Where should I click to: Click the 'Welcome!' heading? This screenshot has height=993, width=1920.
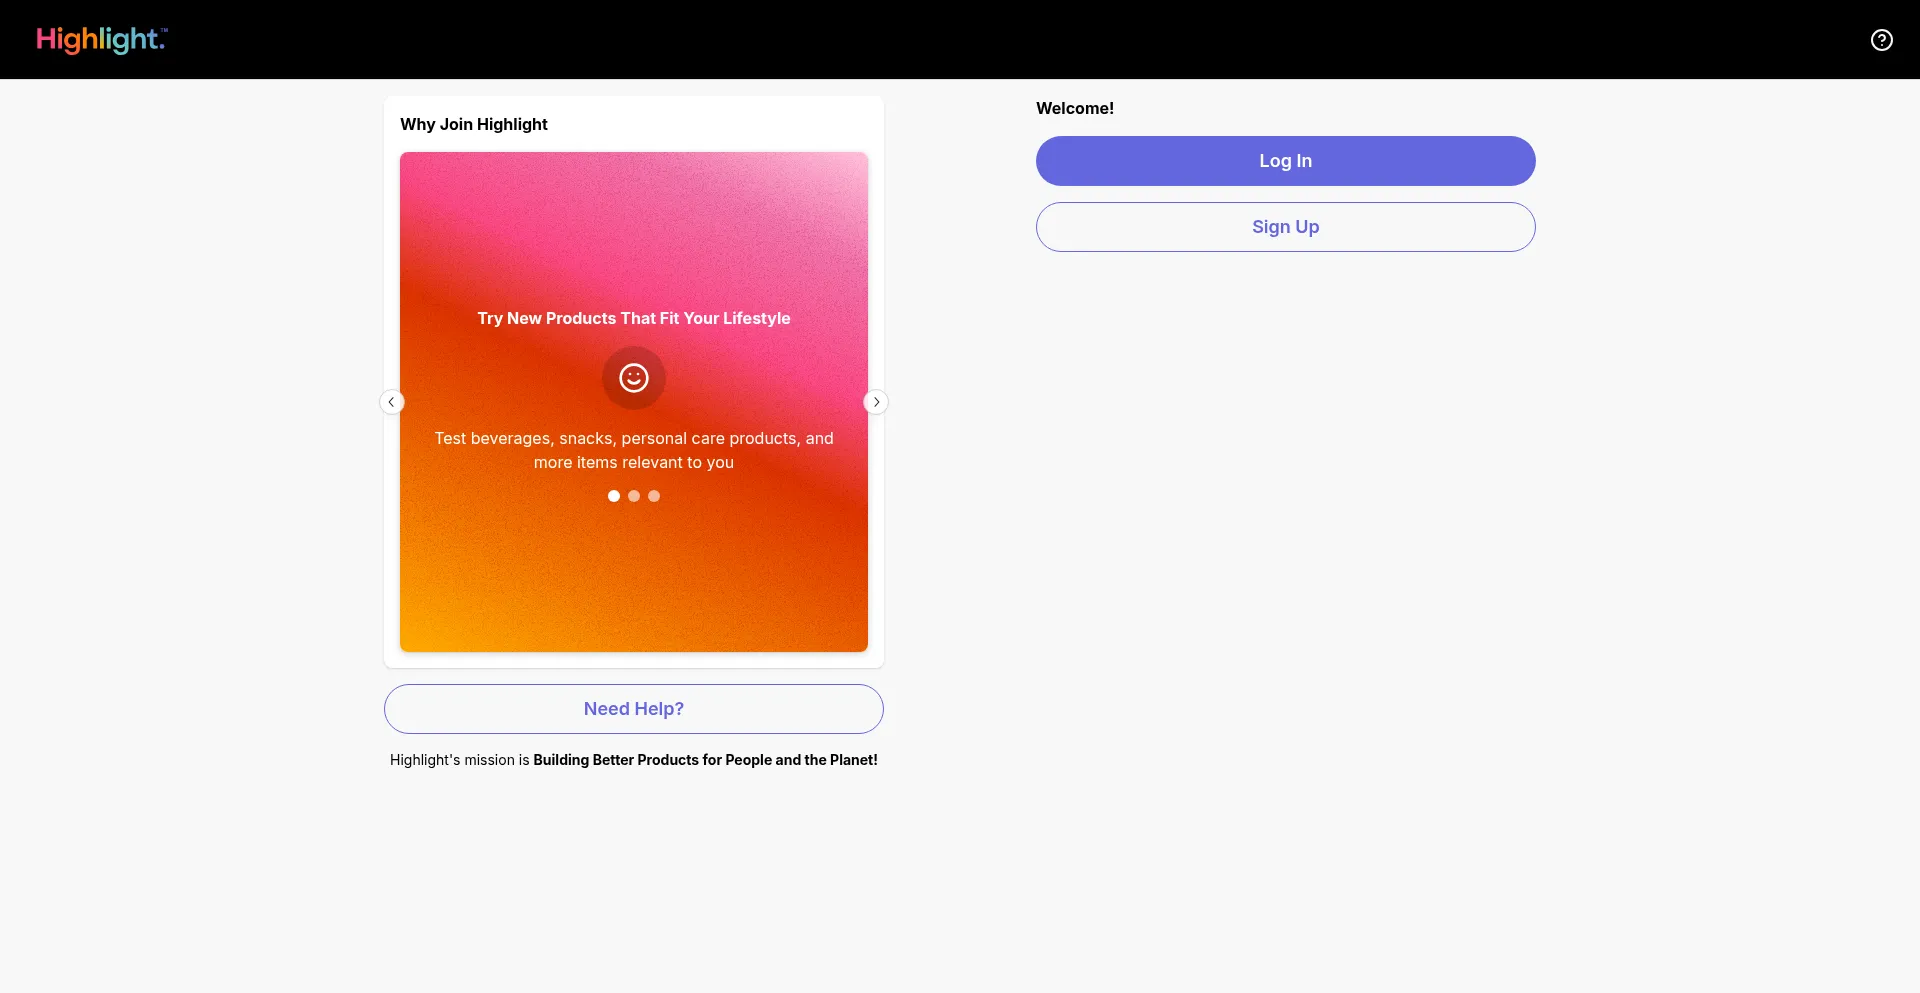coord(1075,108)
